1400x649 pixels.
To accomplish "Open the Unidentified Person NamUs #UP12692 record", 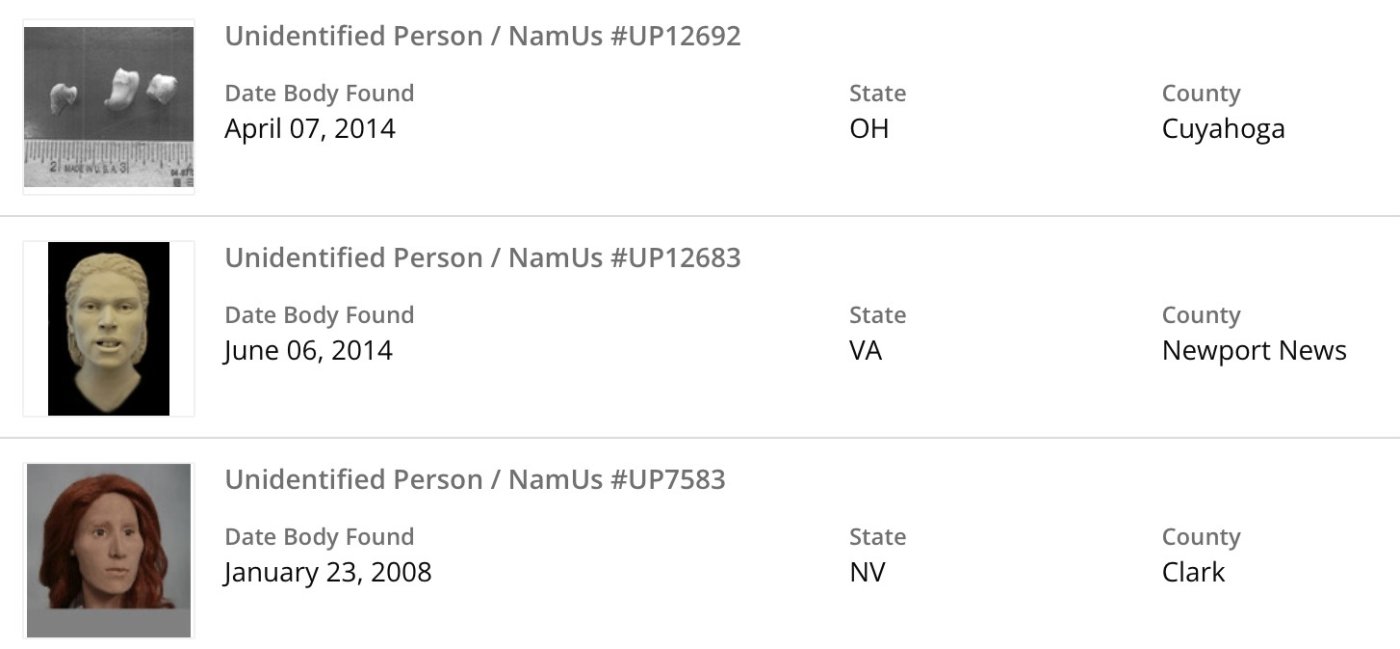I will [482, 37].
